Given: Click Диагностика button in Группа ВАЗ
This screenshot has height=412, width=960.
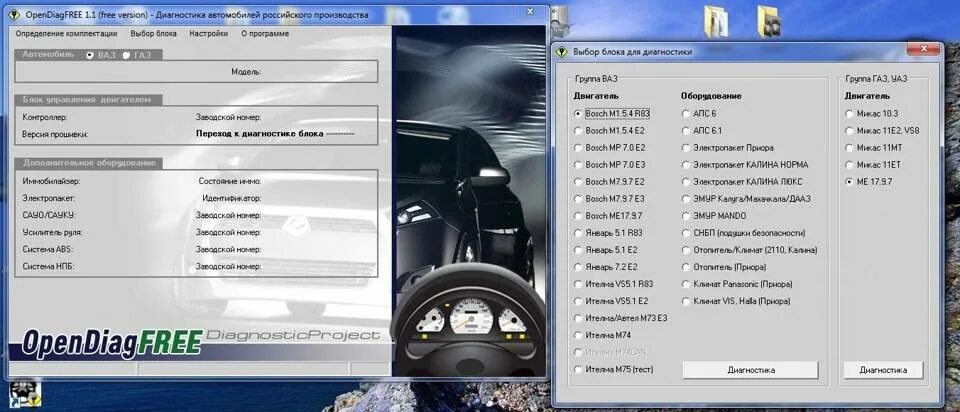Looking at the screenshot, I should pos(751,370).
